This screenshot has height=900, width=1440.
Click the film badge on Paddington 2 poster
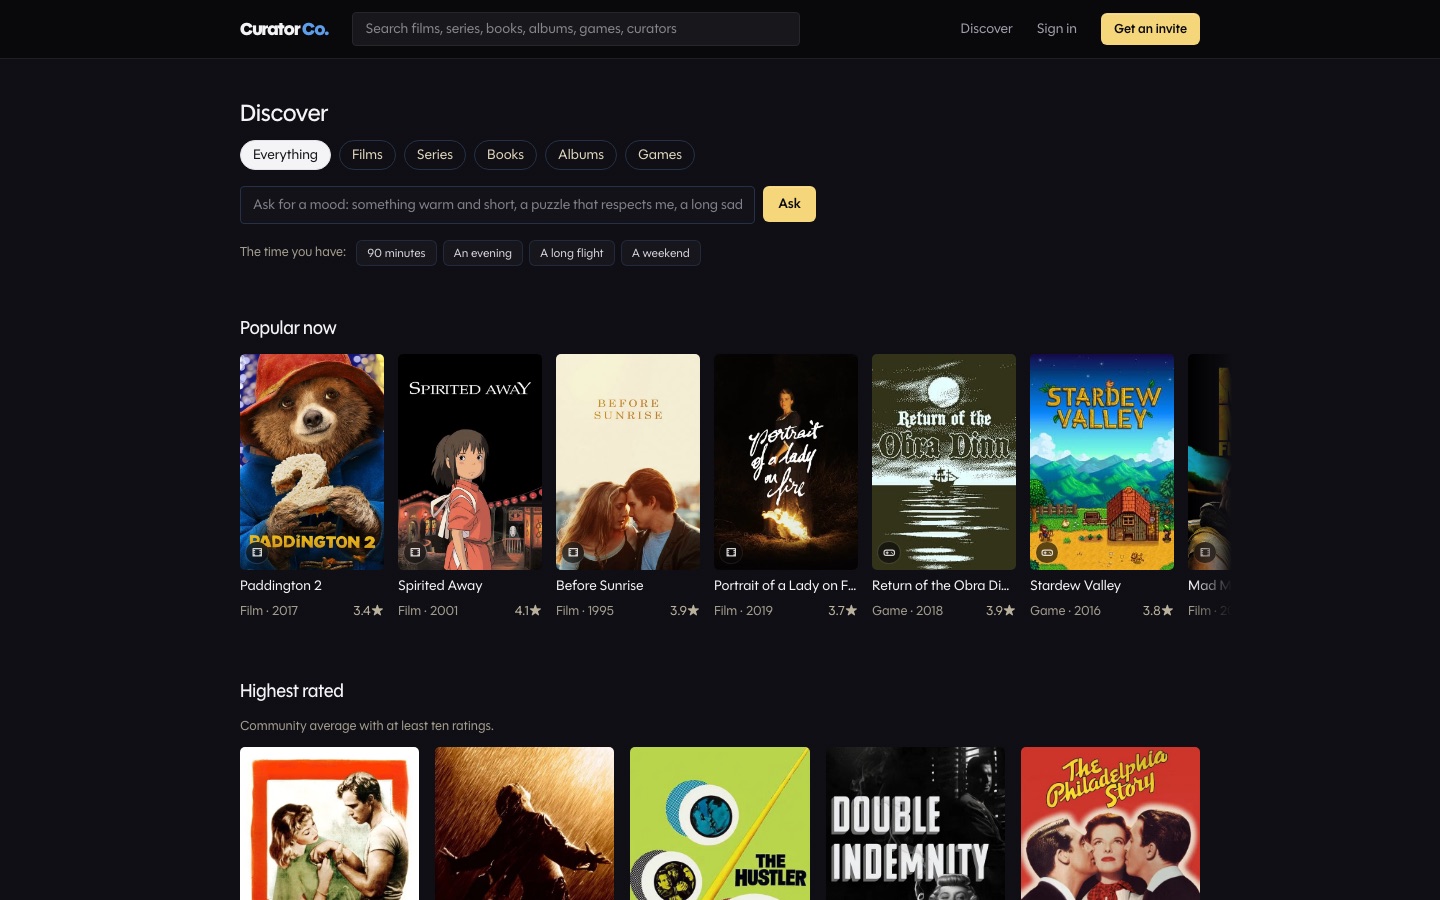click(257, 552)
